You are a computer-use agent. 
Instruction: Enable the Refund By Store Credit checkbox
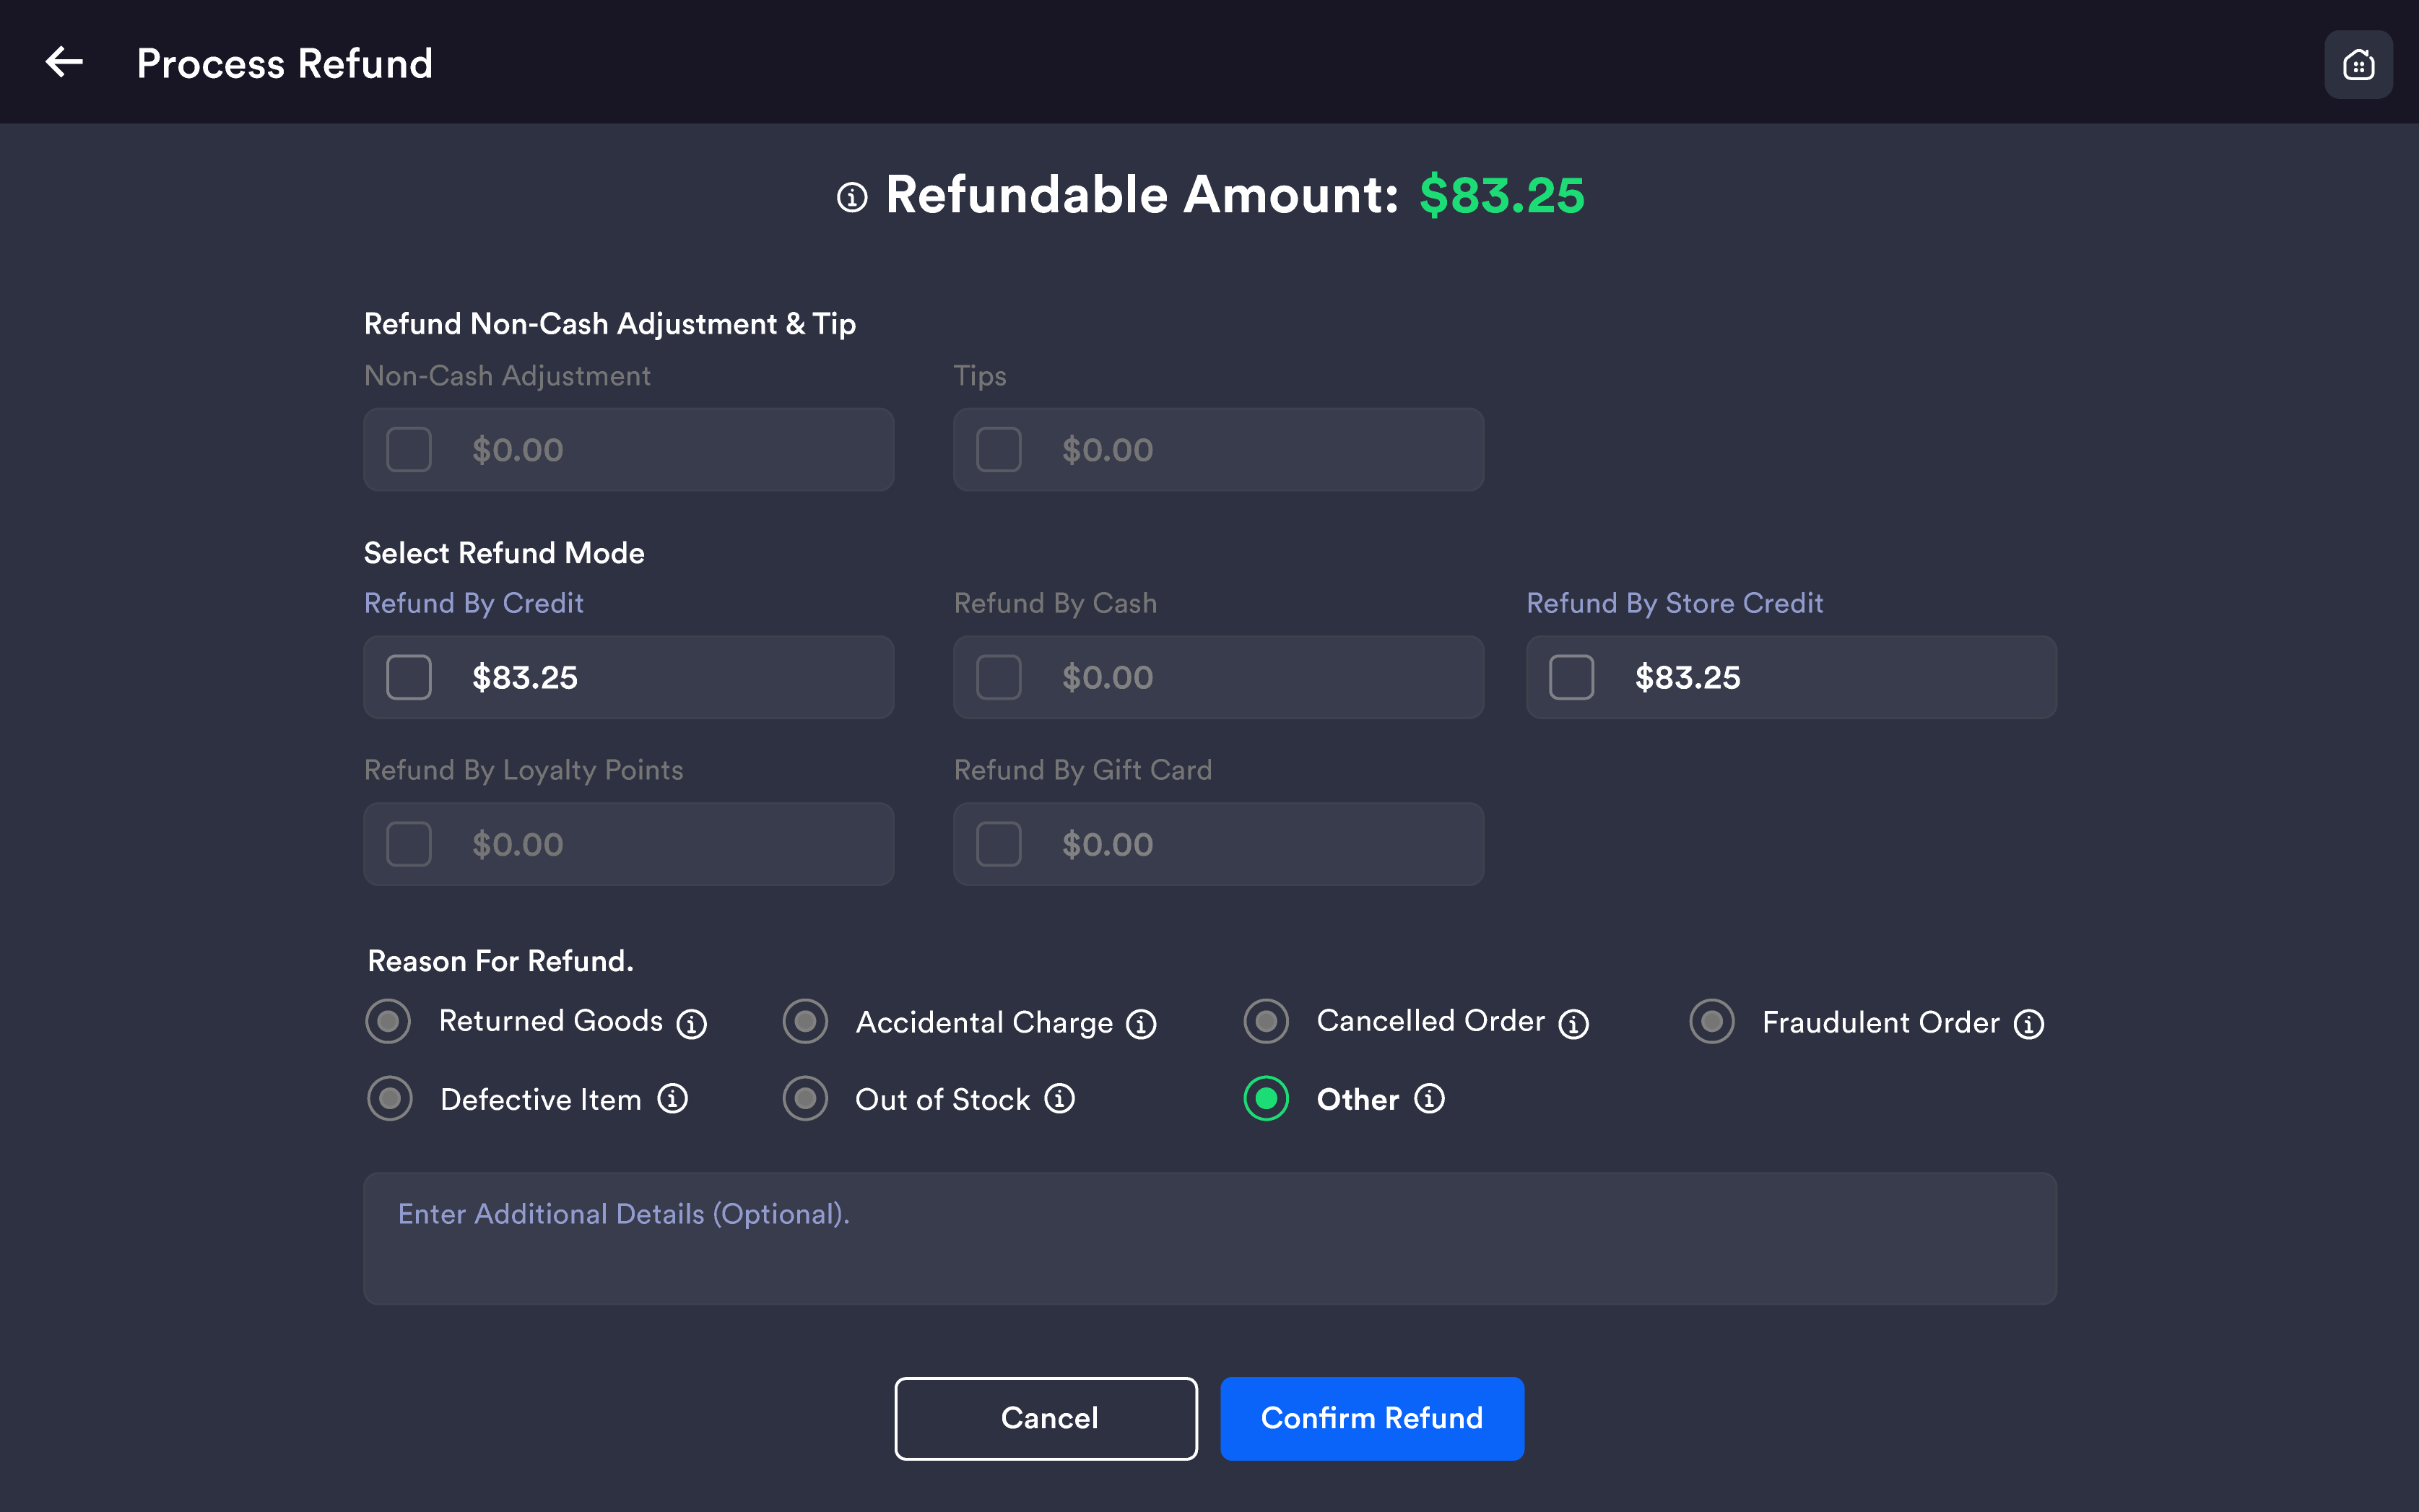(1571, 677)
